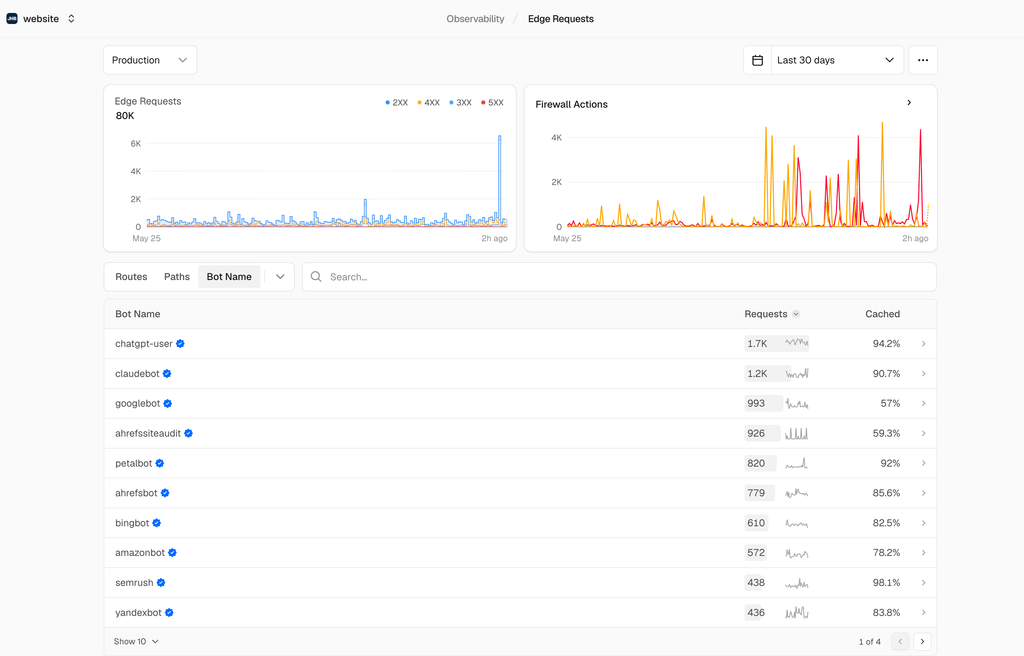Click the chatgpt-user verified badge
The width and height of the screenshot is (1024, 656).
point(180,344)
